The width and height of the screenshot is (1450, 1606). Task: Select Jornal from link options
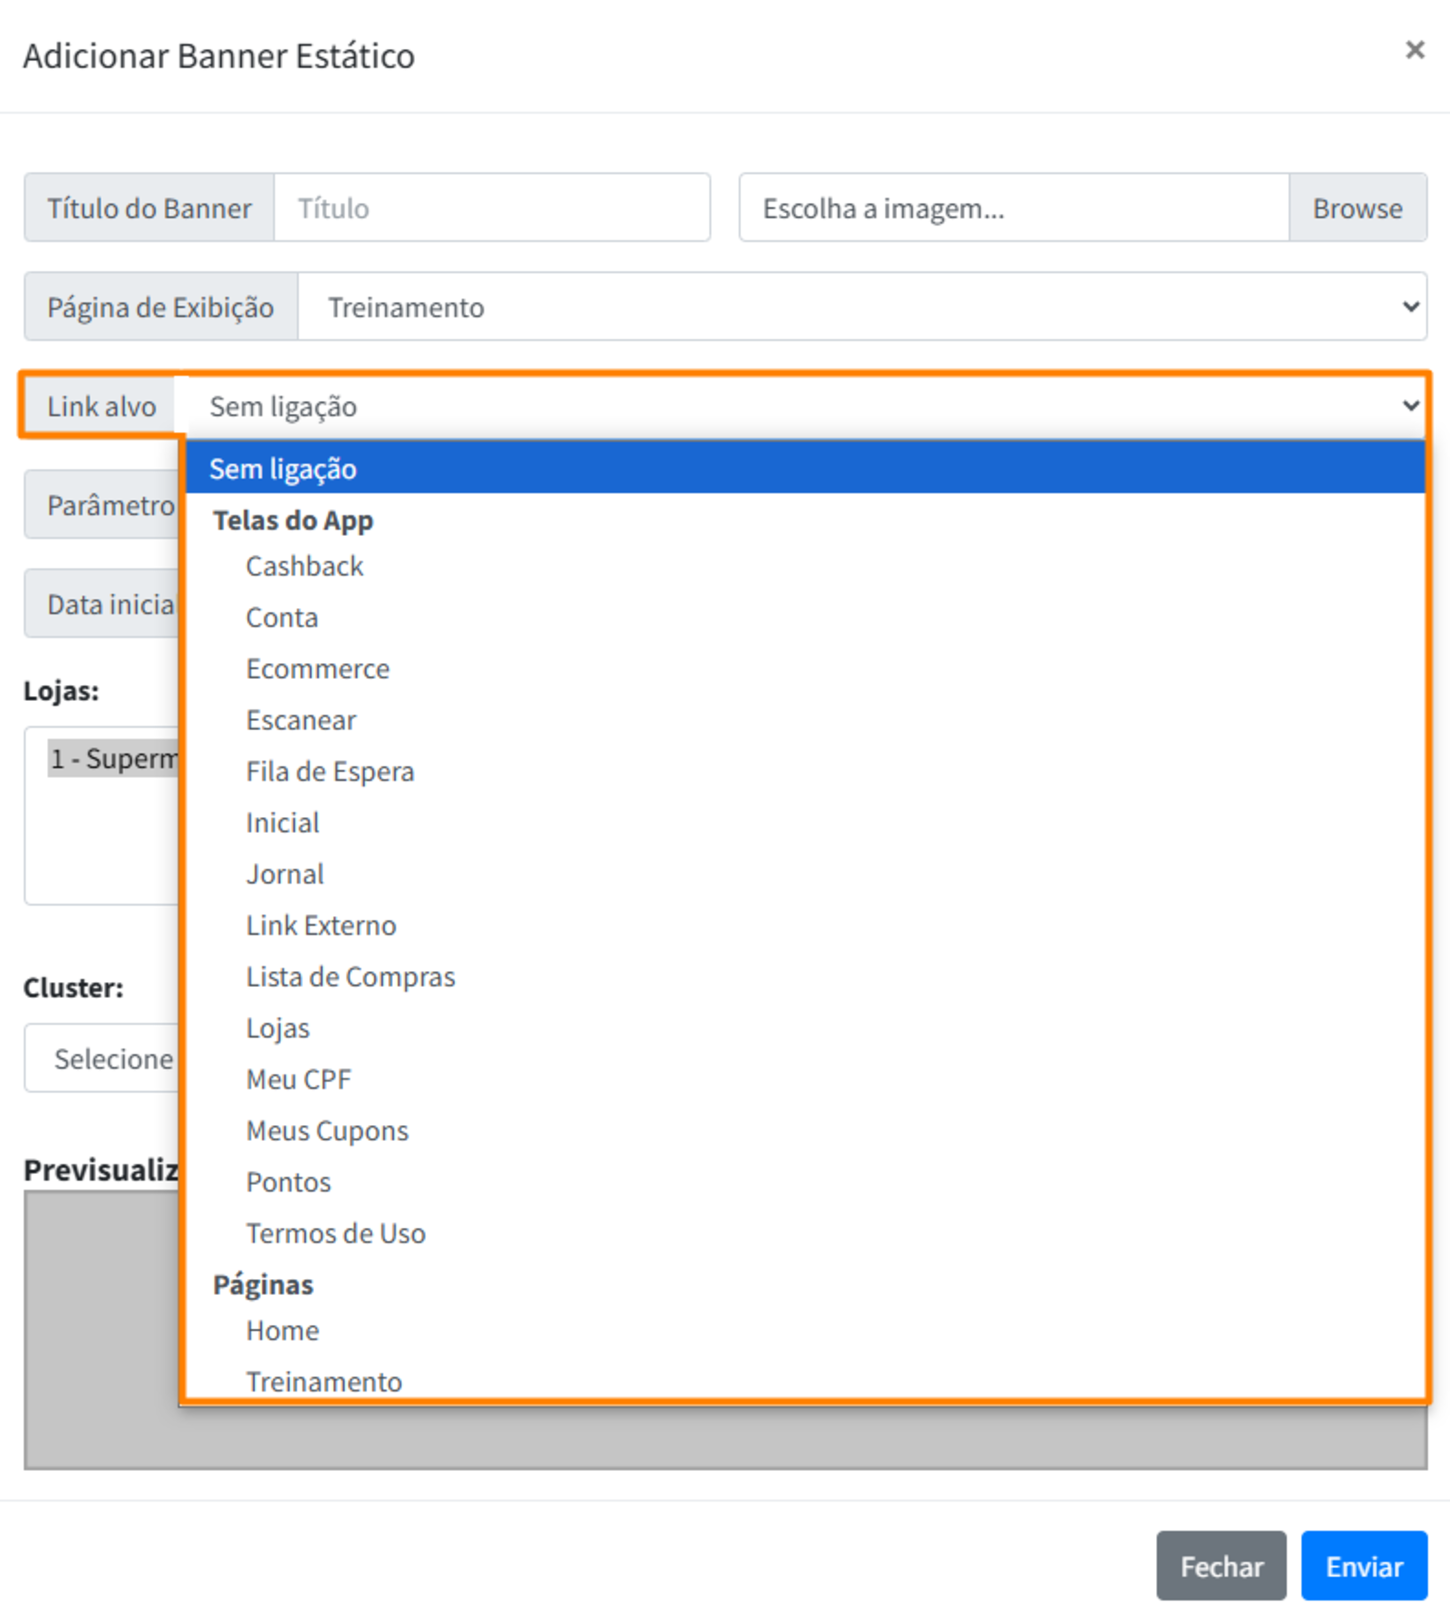coord(285,874)
